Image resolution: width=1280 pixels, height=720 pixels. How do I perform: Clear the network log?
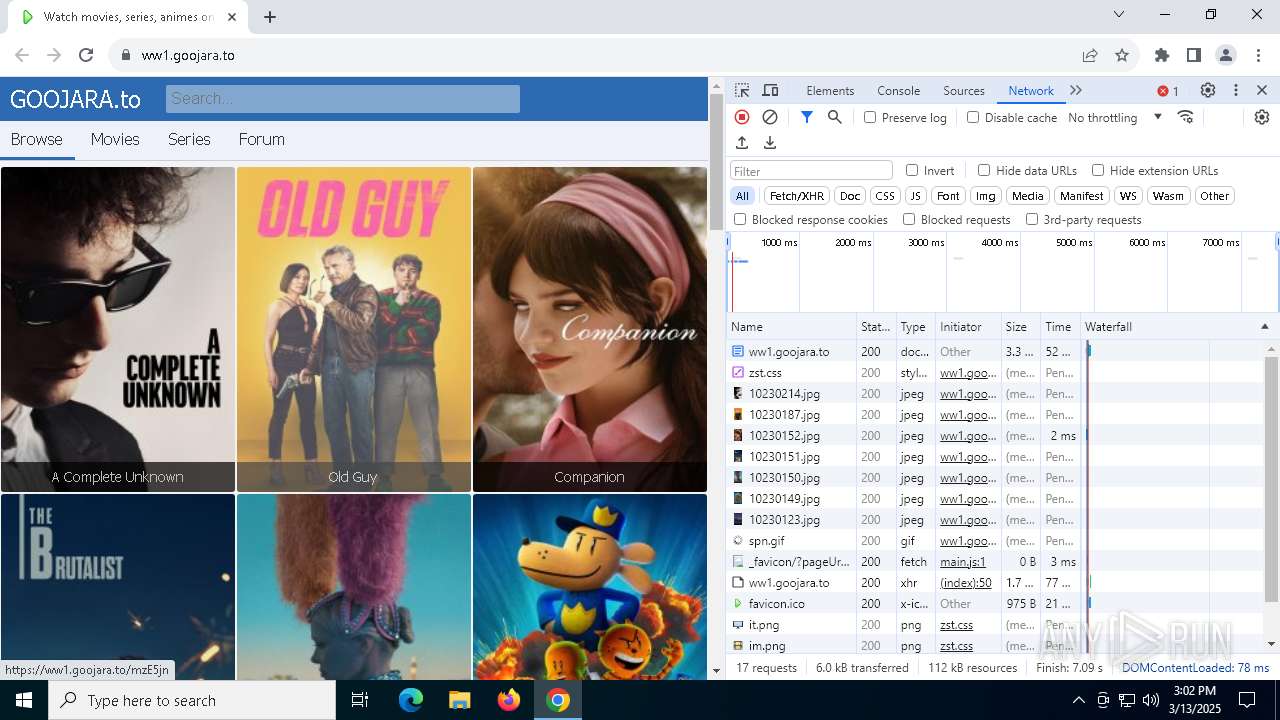coord(770,117)
